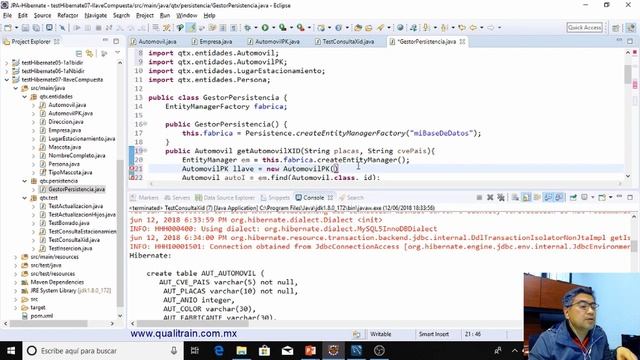The width and height of the screenshot is (640, 360).
Task: Click Remove Launch in the Console toolbar
Action: click(490, 198)
